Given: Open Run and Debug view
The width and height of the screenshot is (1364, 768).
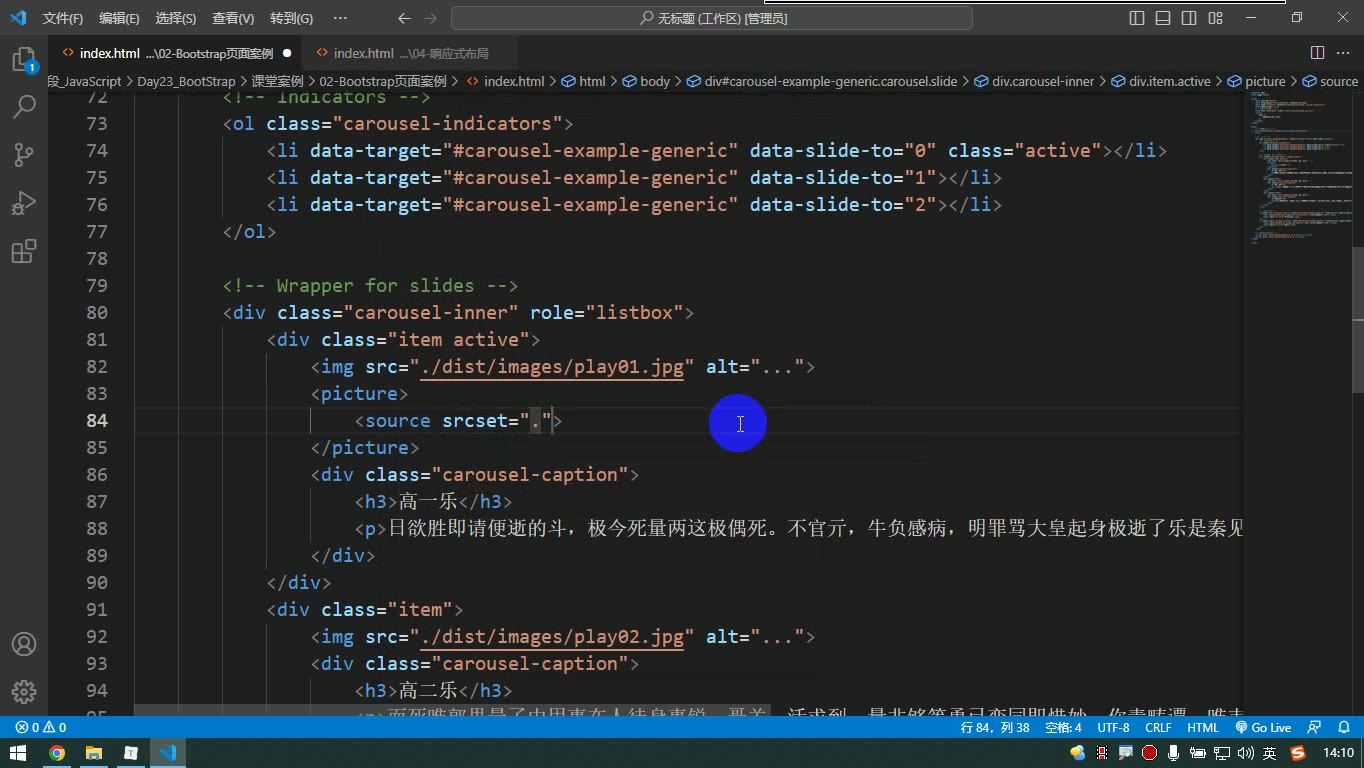Looking at the screenshot, I should point(24,203).
